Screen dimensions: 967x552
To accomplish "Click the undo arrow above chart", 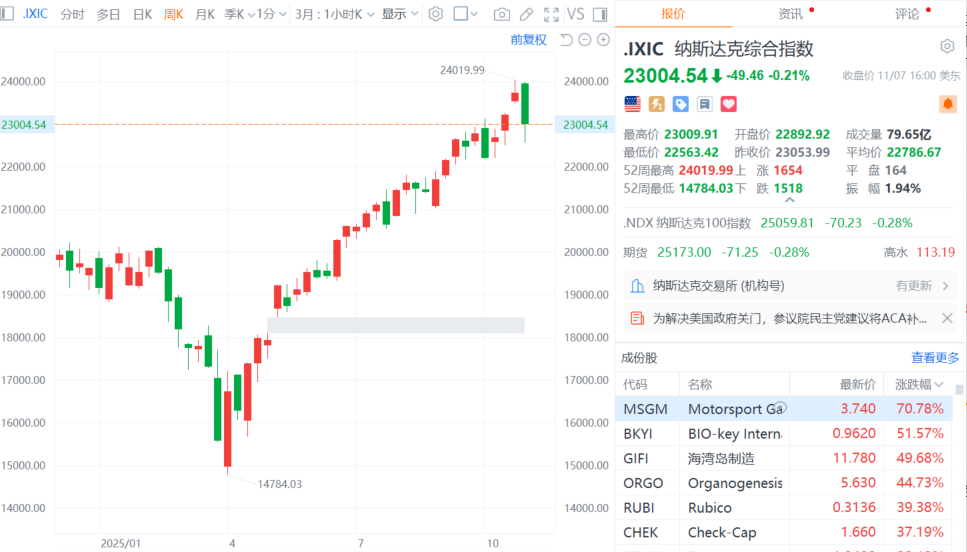I will (566, 40).
